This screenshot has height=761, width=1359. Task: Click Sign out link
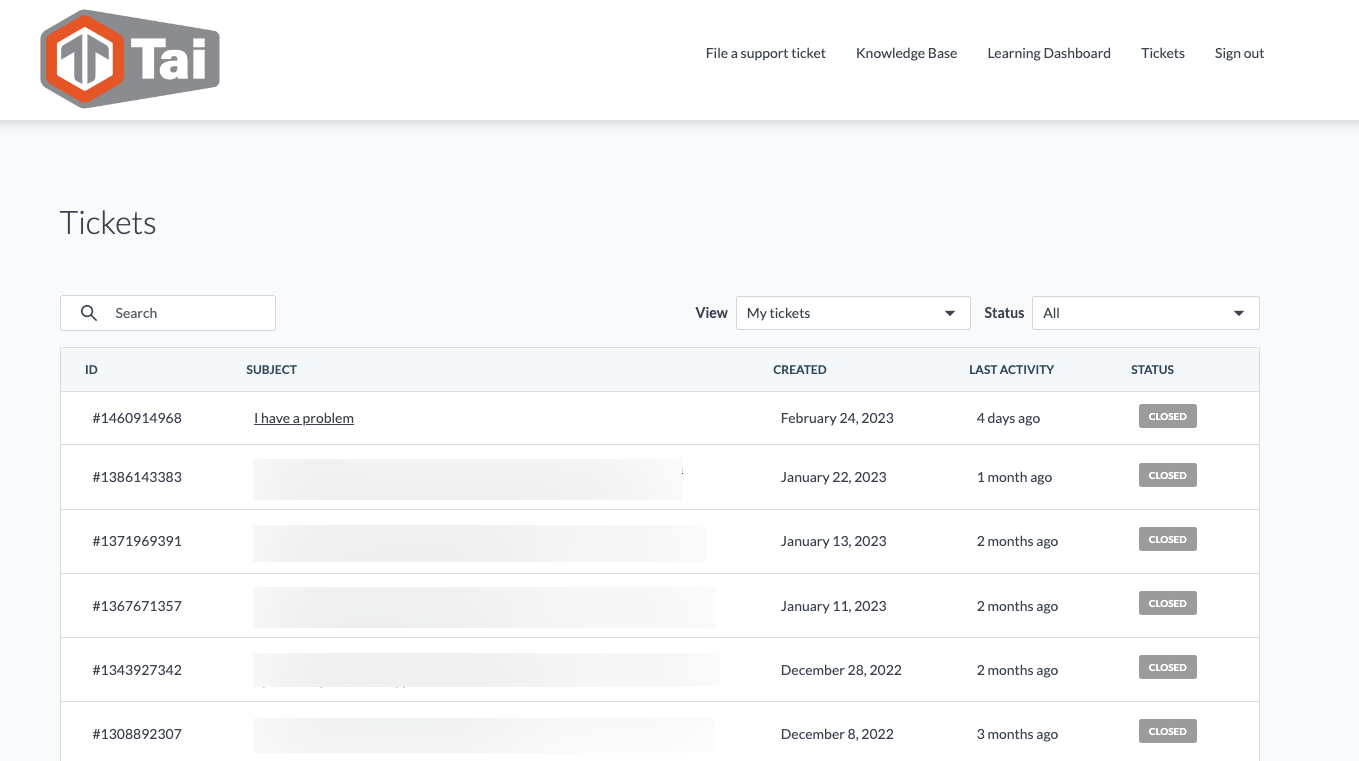[1239, 53]
